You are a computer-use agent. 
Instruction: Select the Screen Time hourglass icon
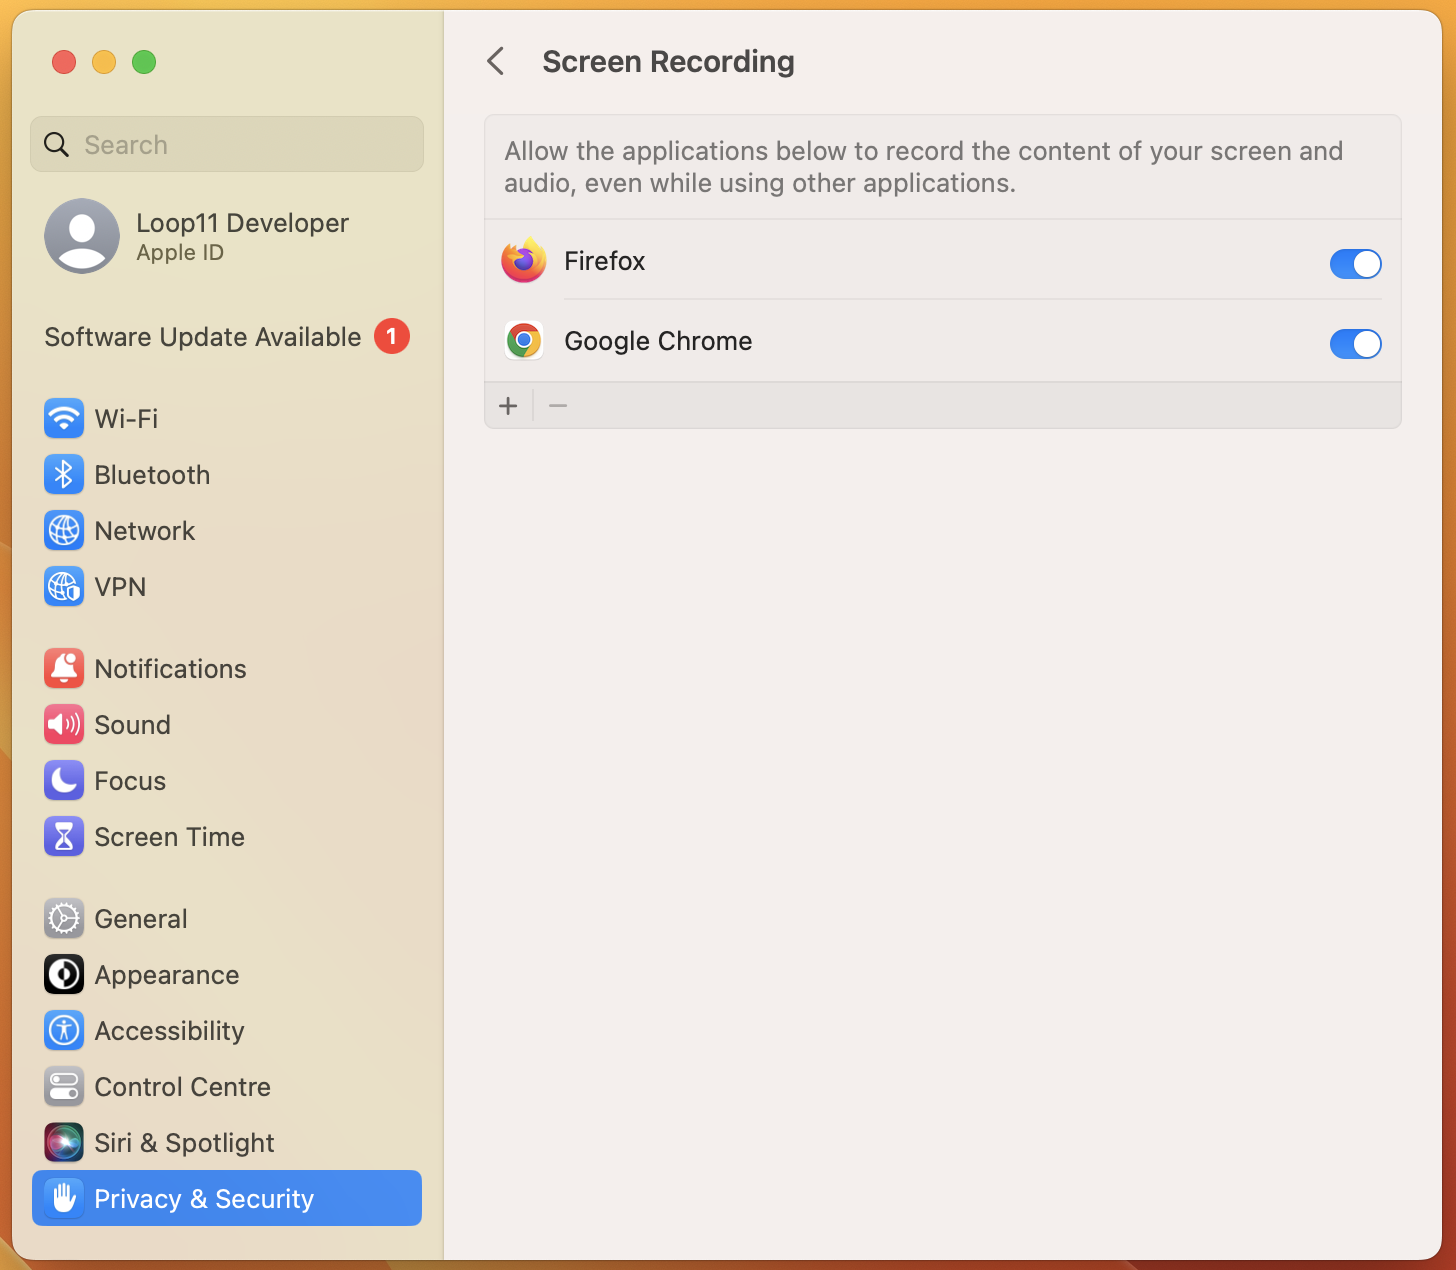click(x=64, y=836)
